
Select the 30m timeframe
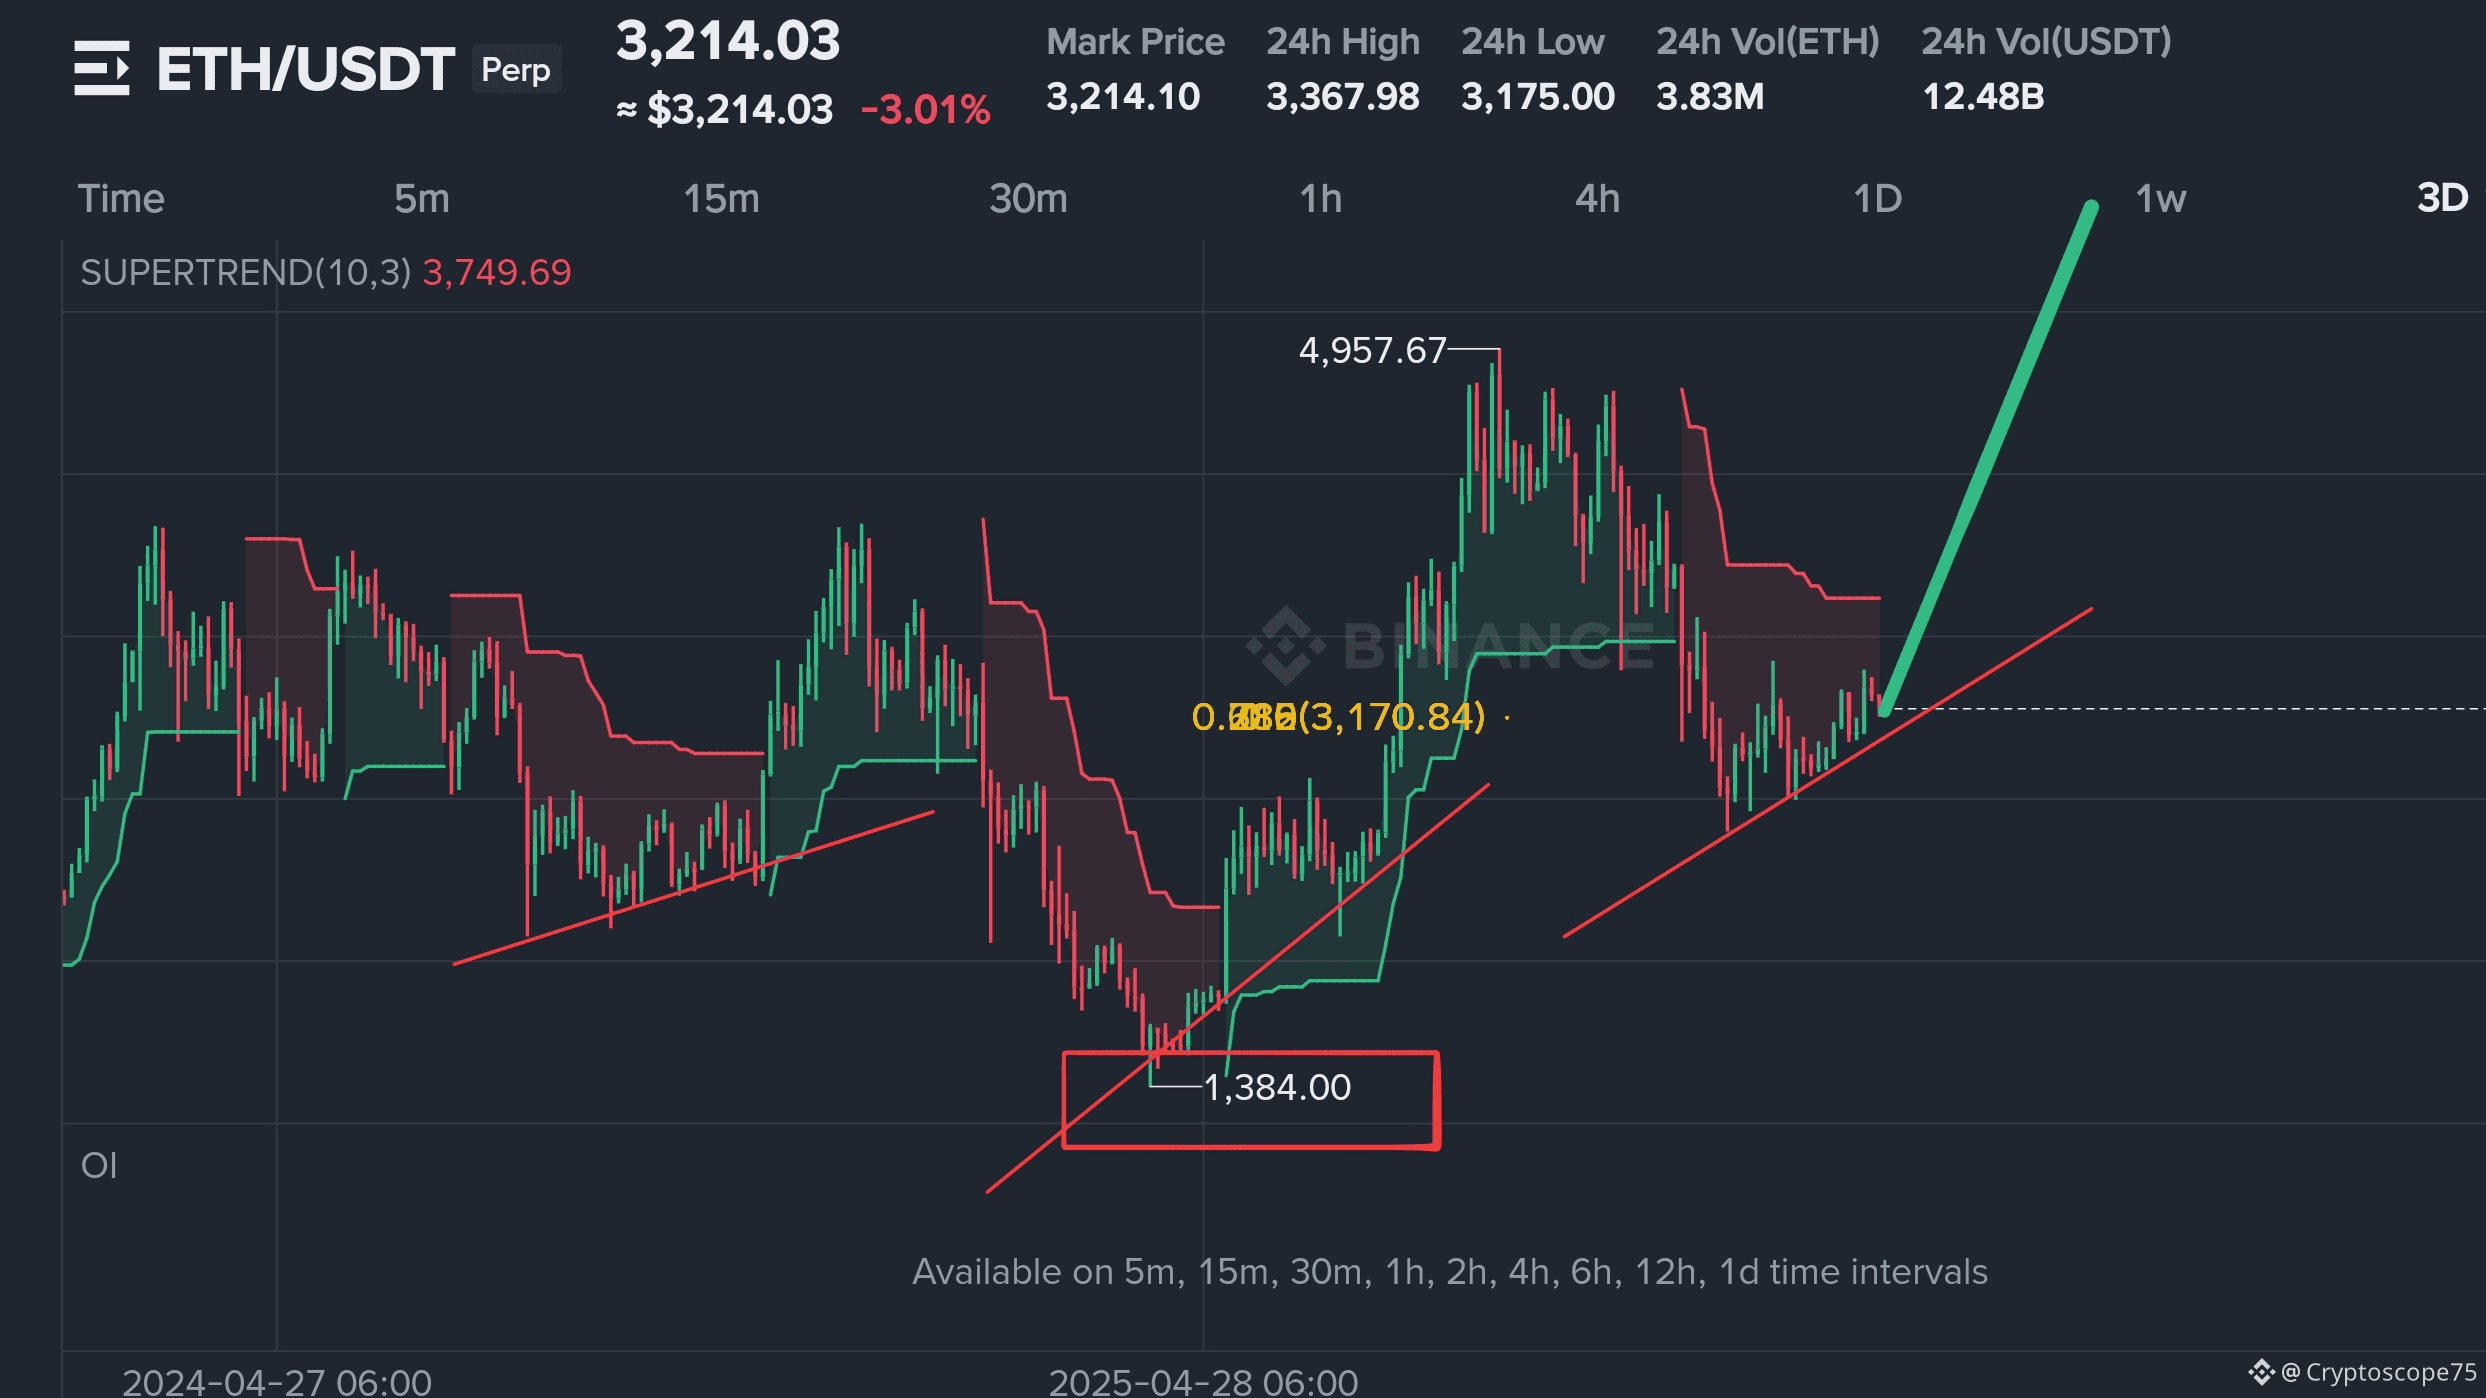[x=1028, y=199]
